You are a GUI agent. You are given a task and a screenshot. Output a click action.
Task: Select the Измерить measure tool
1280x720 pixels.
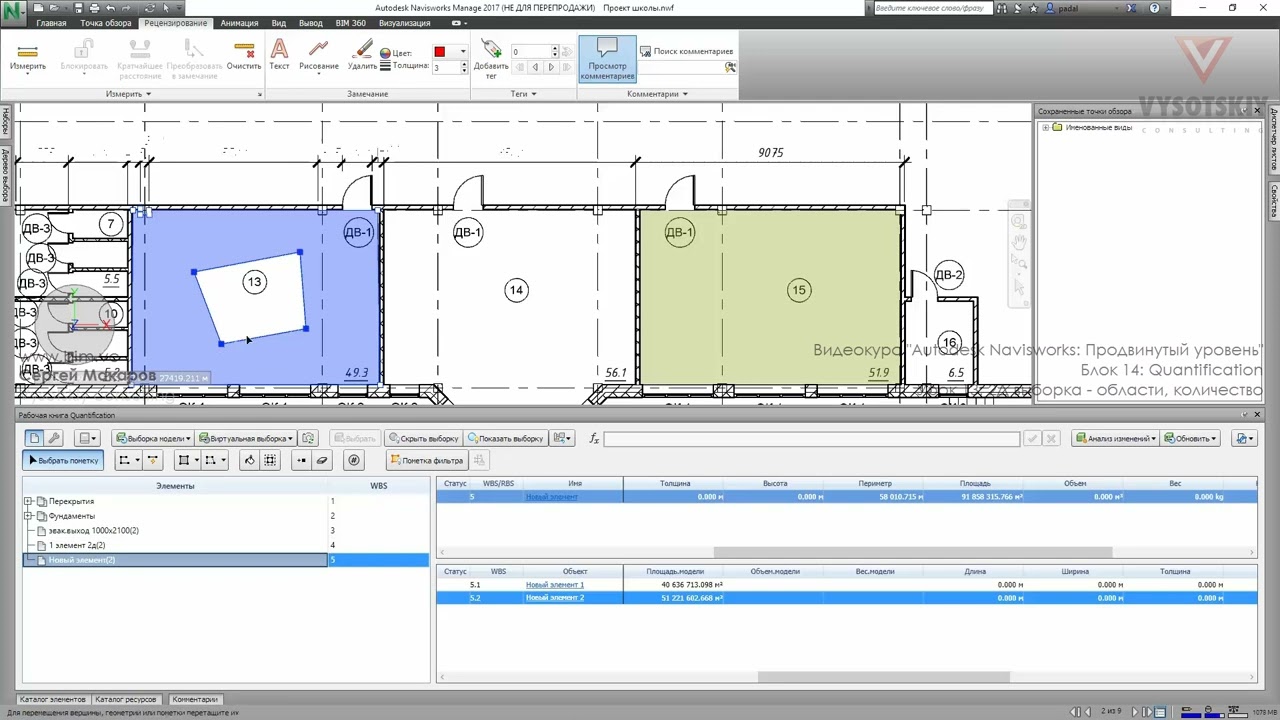[28, 56]
